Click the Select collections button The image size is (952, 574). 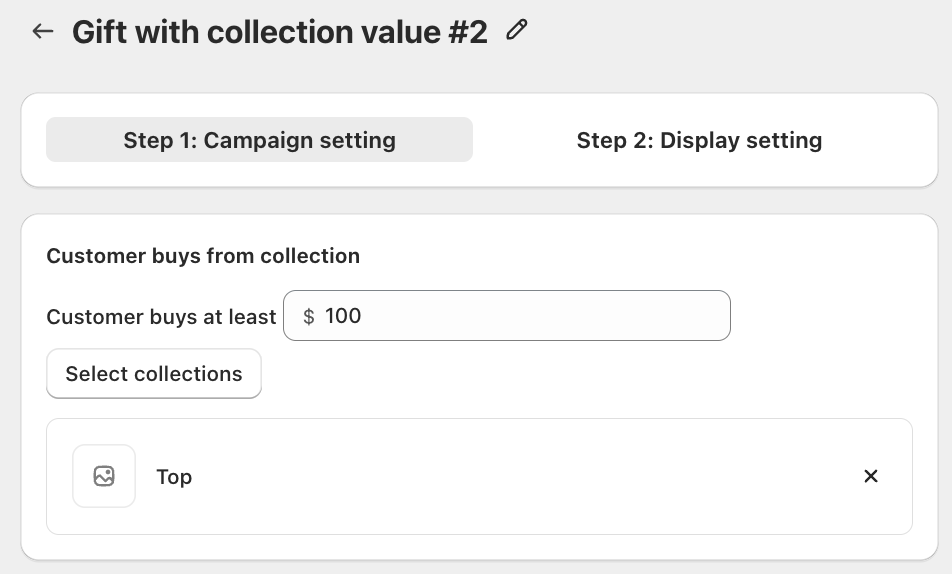[x=154, y=374]
